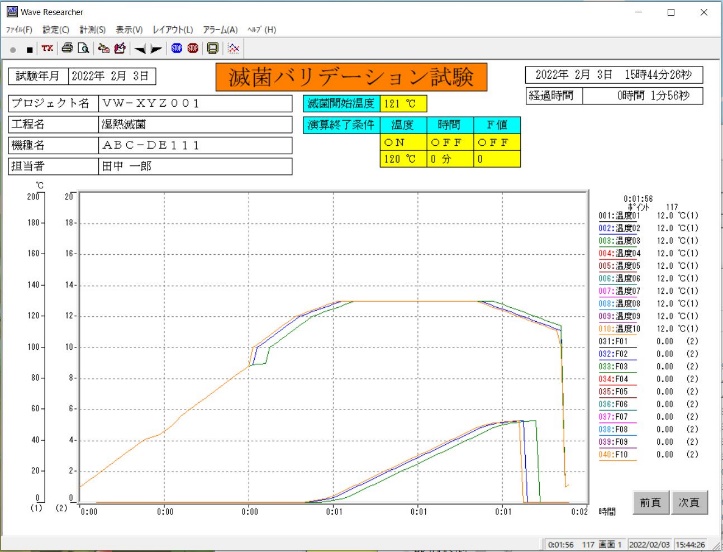
Task: Select legend entry 009:温度09
Action: 619,316
